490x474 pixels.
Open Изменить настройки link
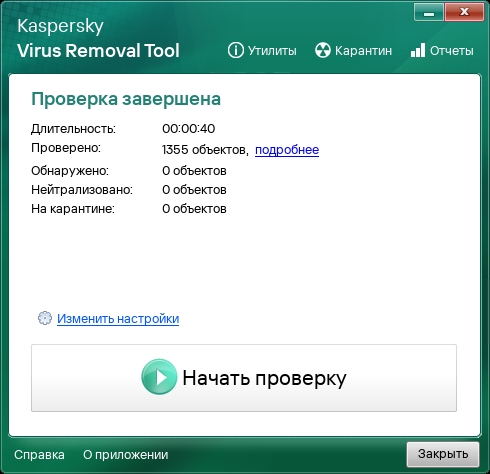118,319
